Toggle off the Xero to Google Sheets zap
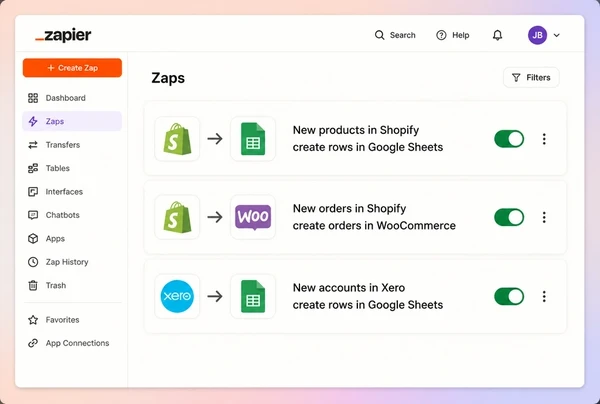Screen dimensions: 600x404 pos(509,296)
